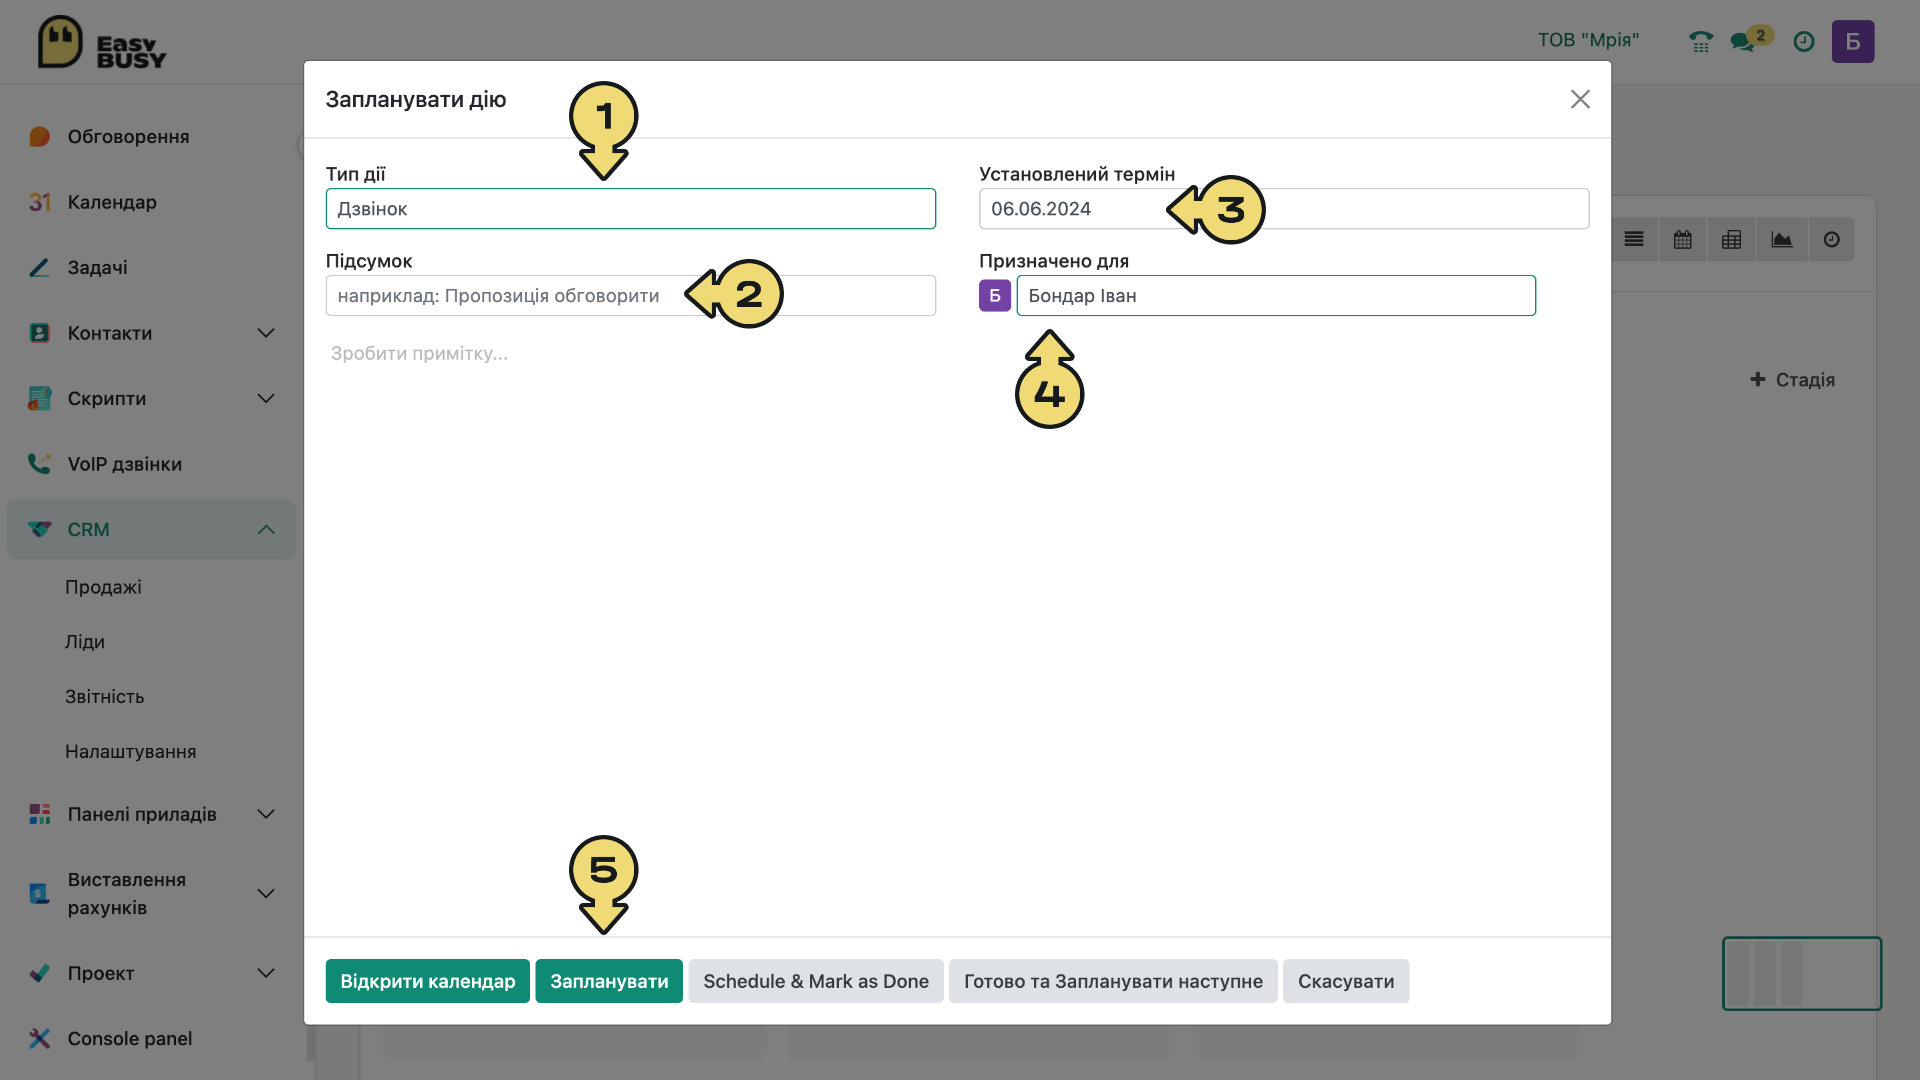Click the Відкрити календар button

[x=428, y=981]
